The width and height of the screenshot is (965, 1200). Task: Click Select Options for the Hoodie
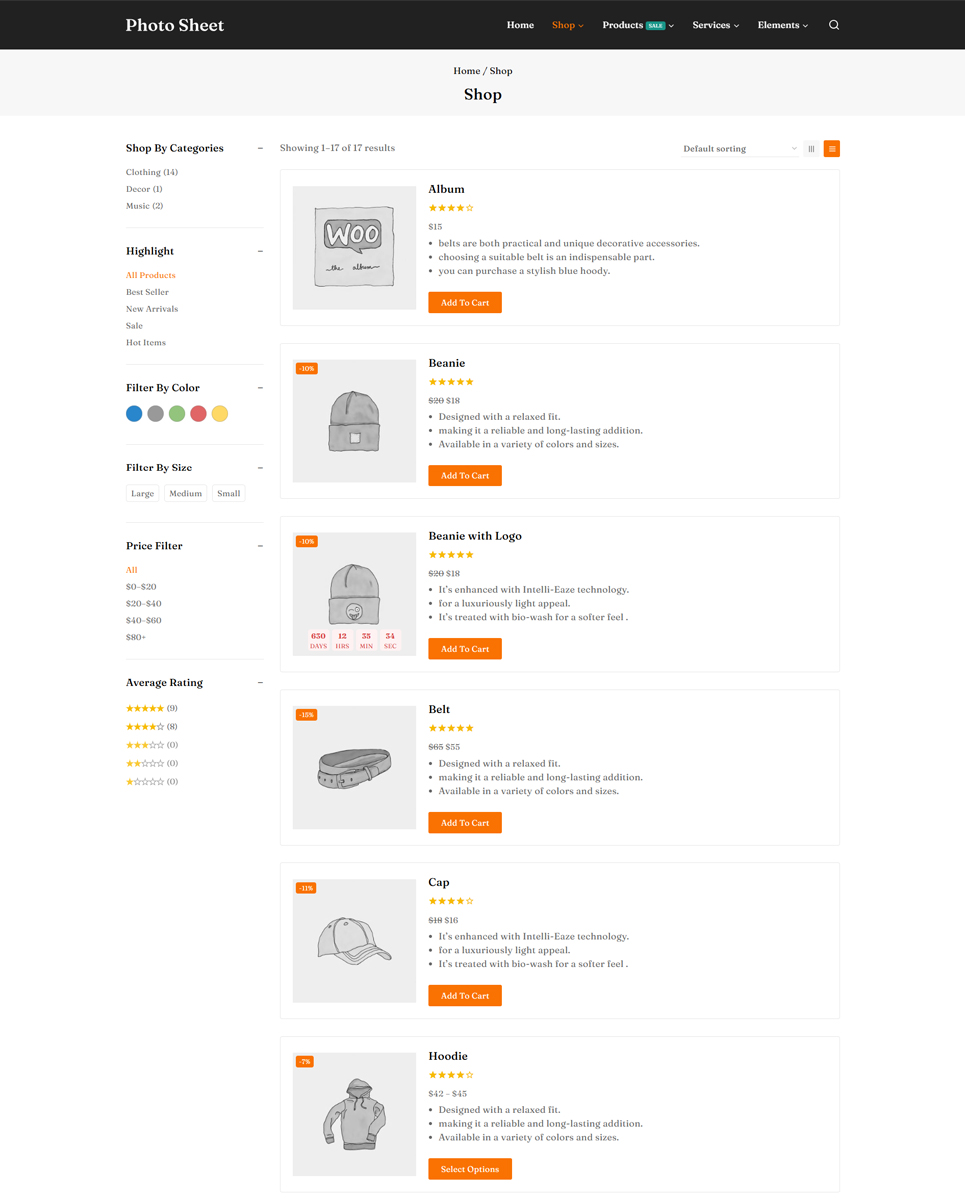[470, 1169]
